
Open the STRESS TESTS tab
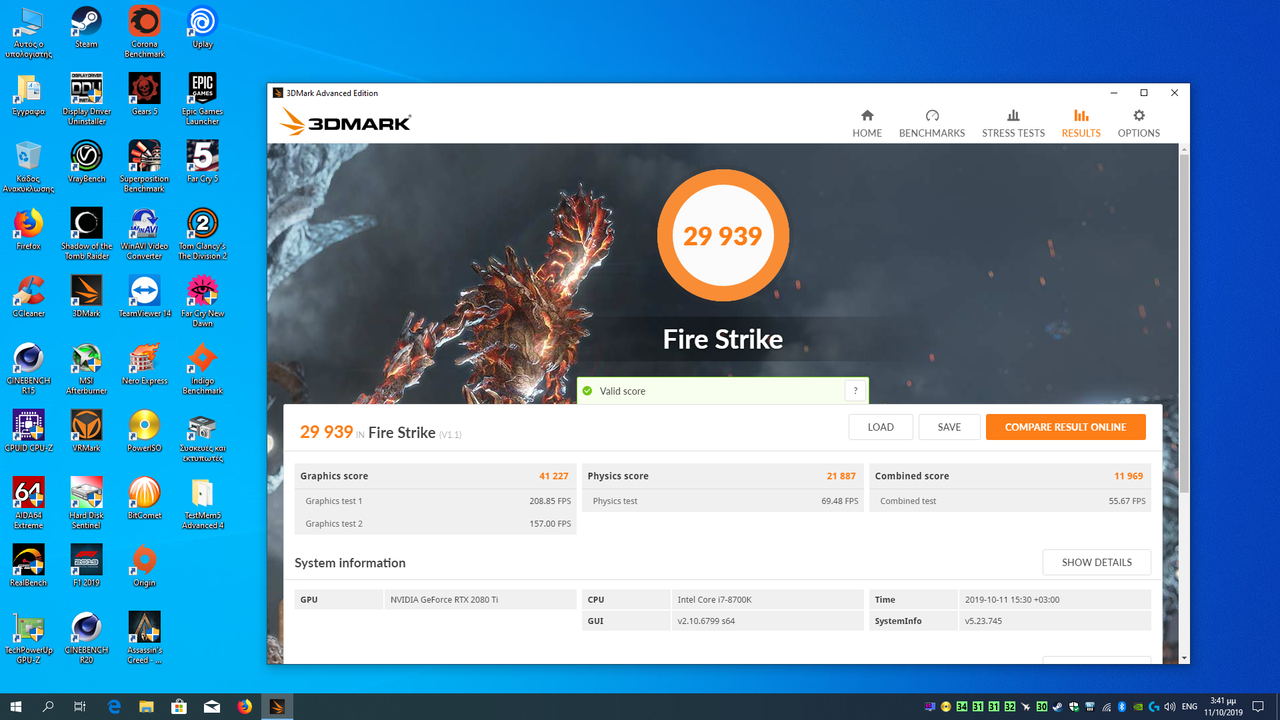(x=1013, y=123)
